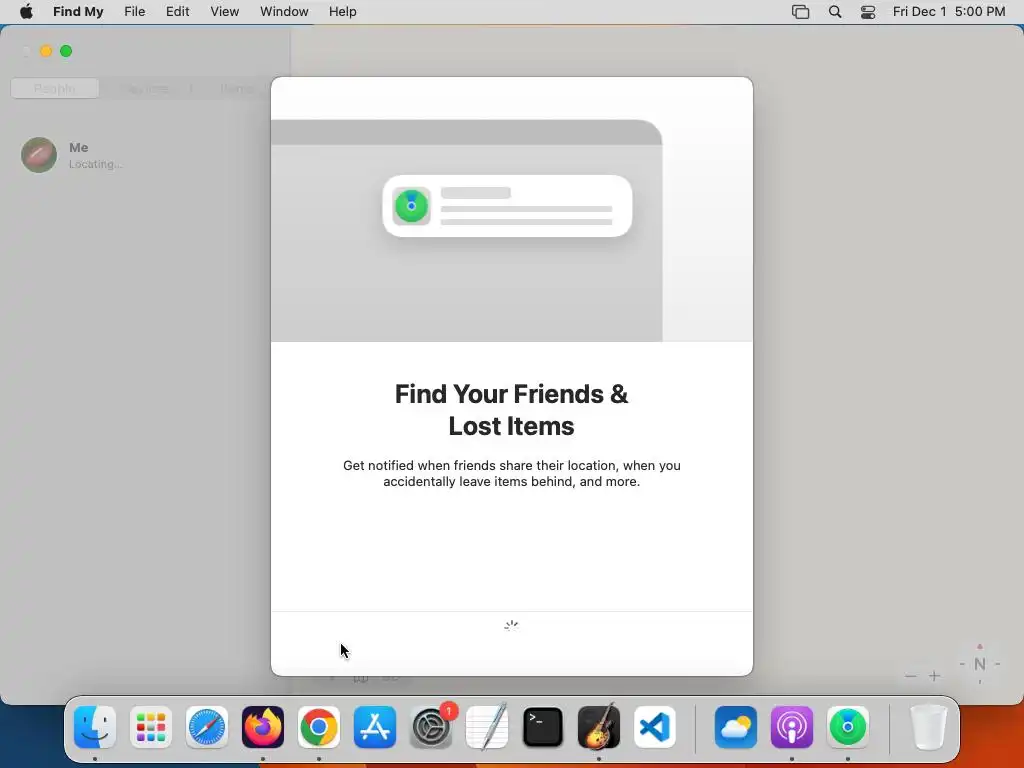The height and width of the screenshot is (768, 1024).
Task: Open Google Chrome from the Dock
Action: [x=319, y=727]
